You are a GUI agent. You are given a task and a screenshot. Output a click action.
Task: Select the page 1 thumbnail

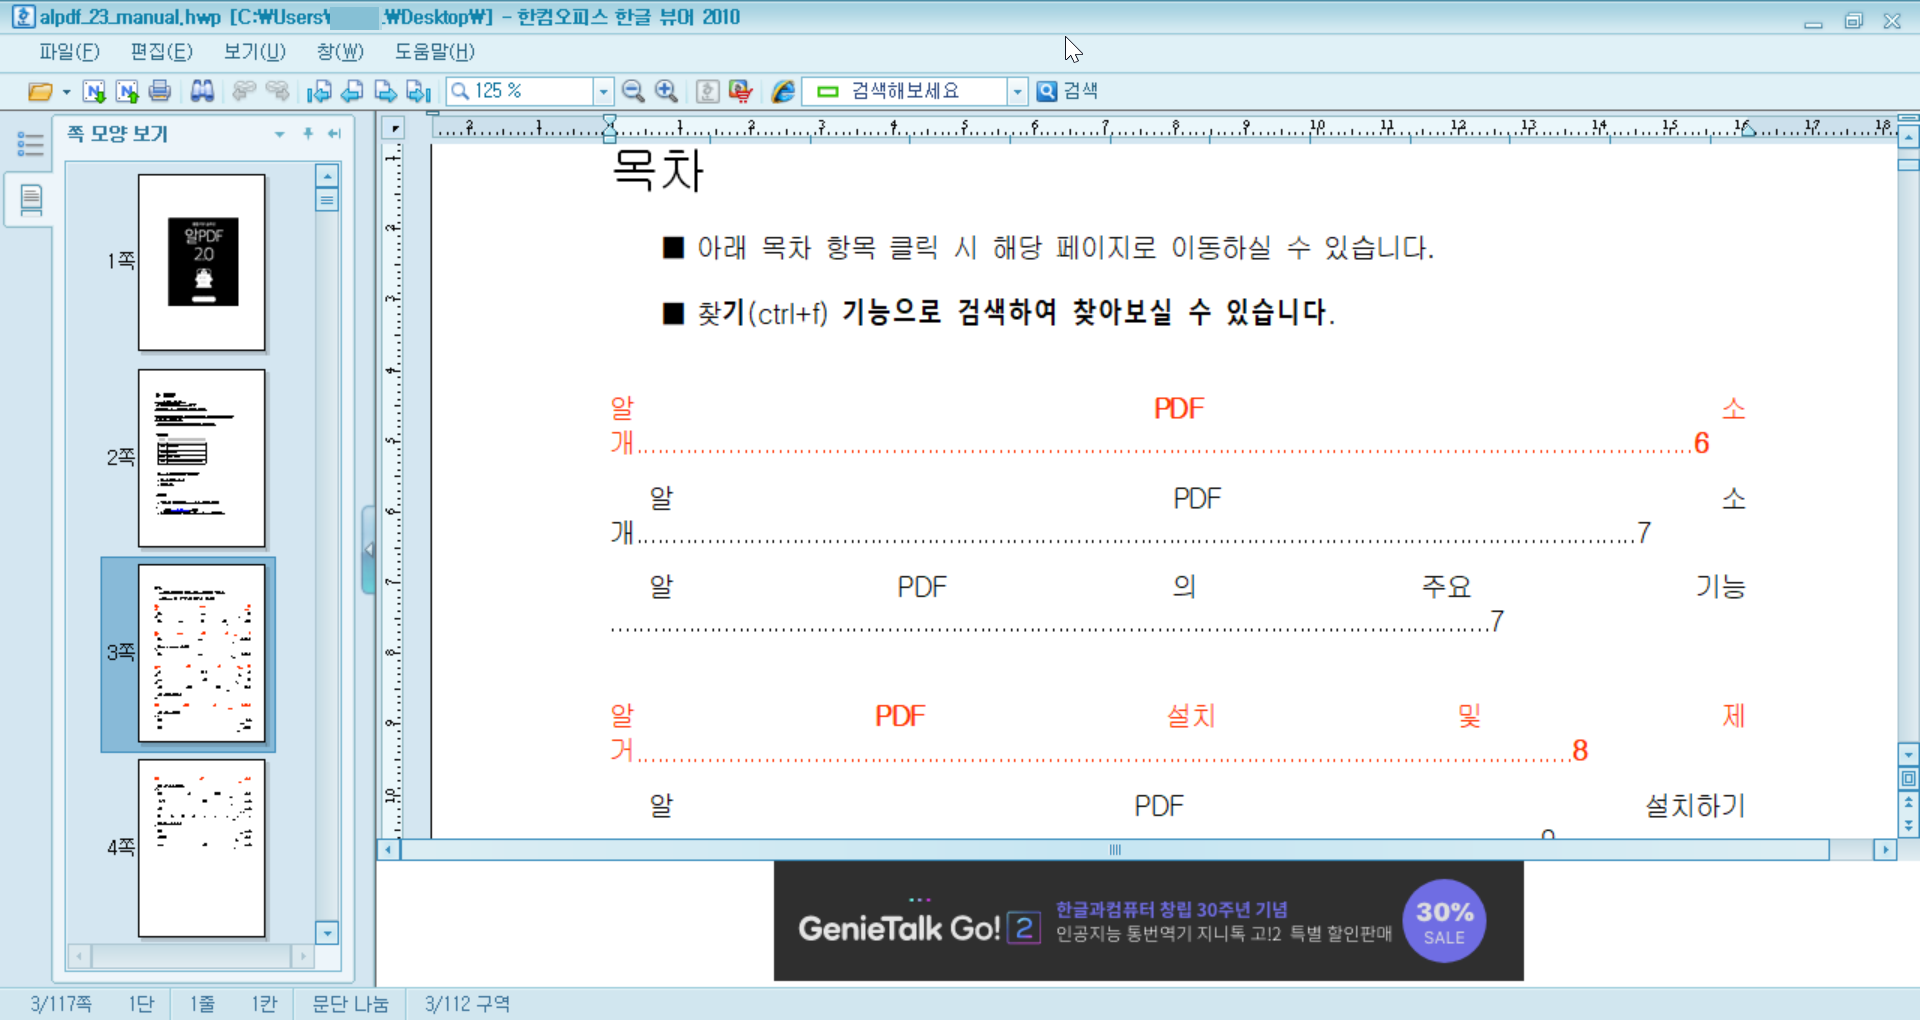[x=201, y=262]
